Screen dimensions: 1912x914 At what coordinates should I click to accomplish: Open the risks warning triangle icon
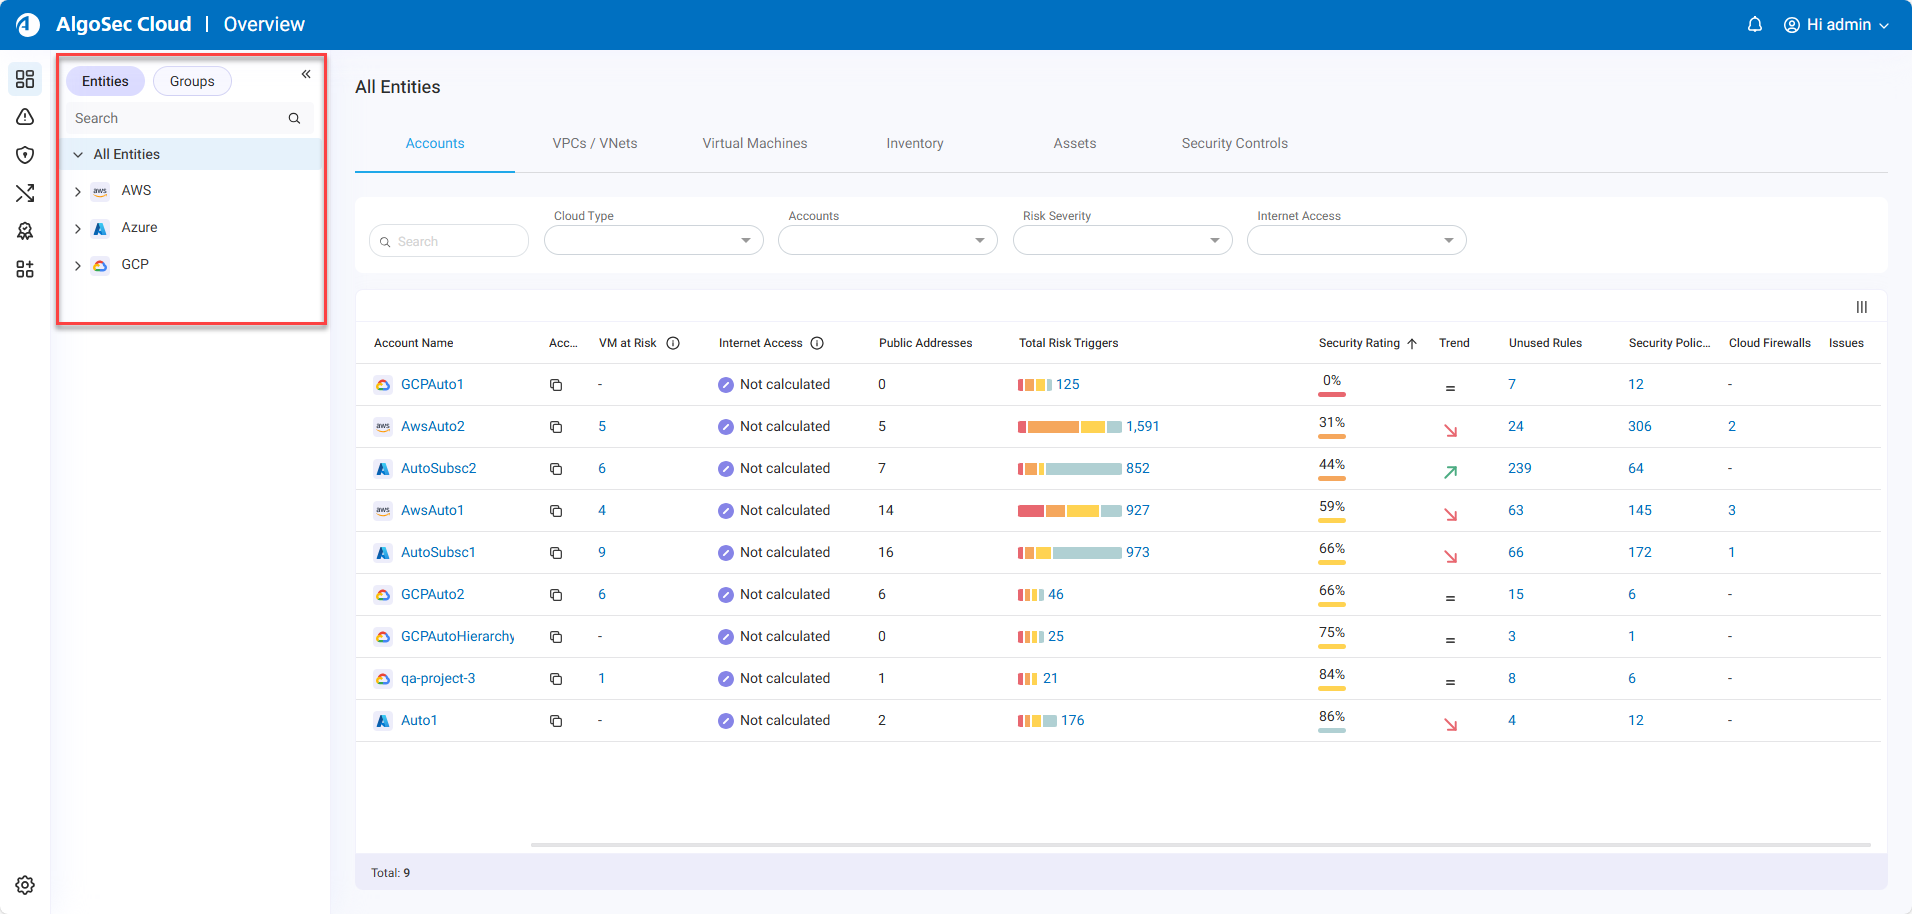pyautogui.click(x=25, y=117)
